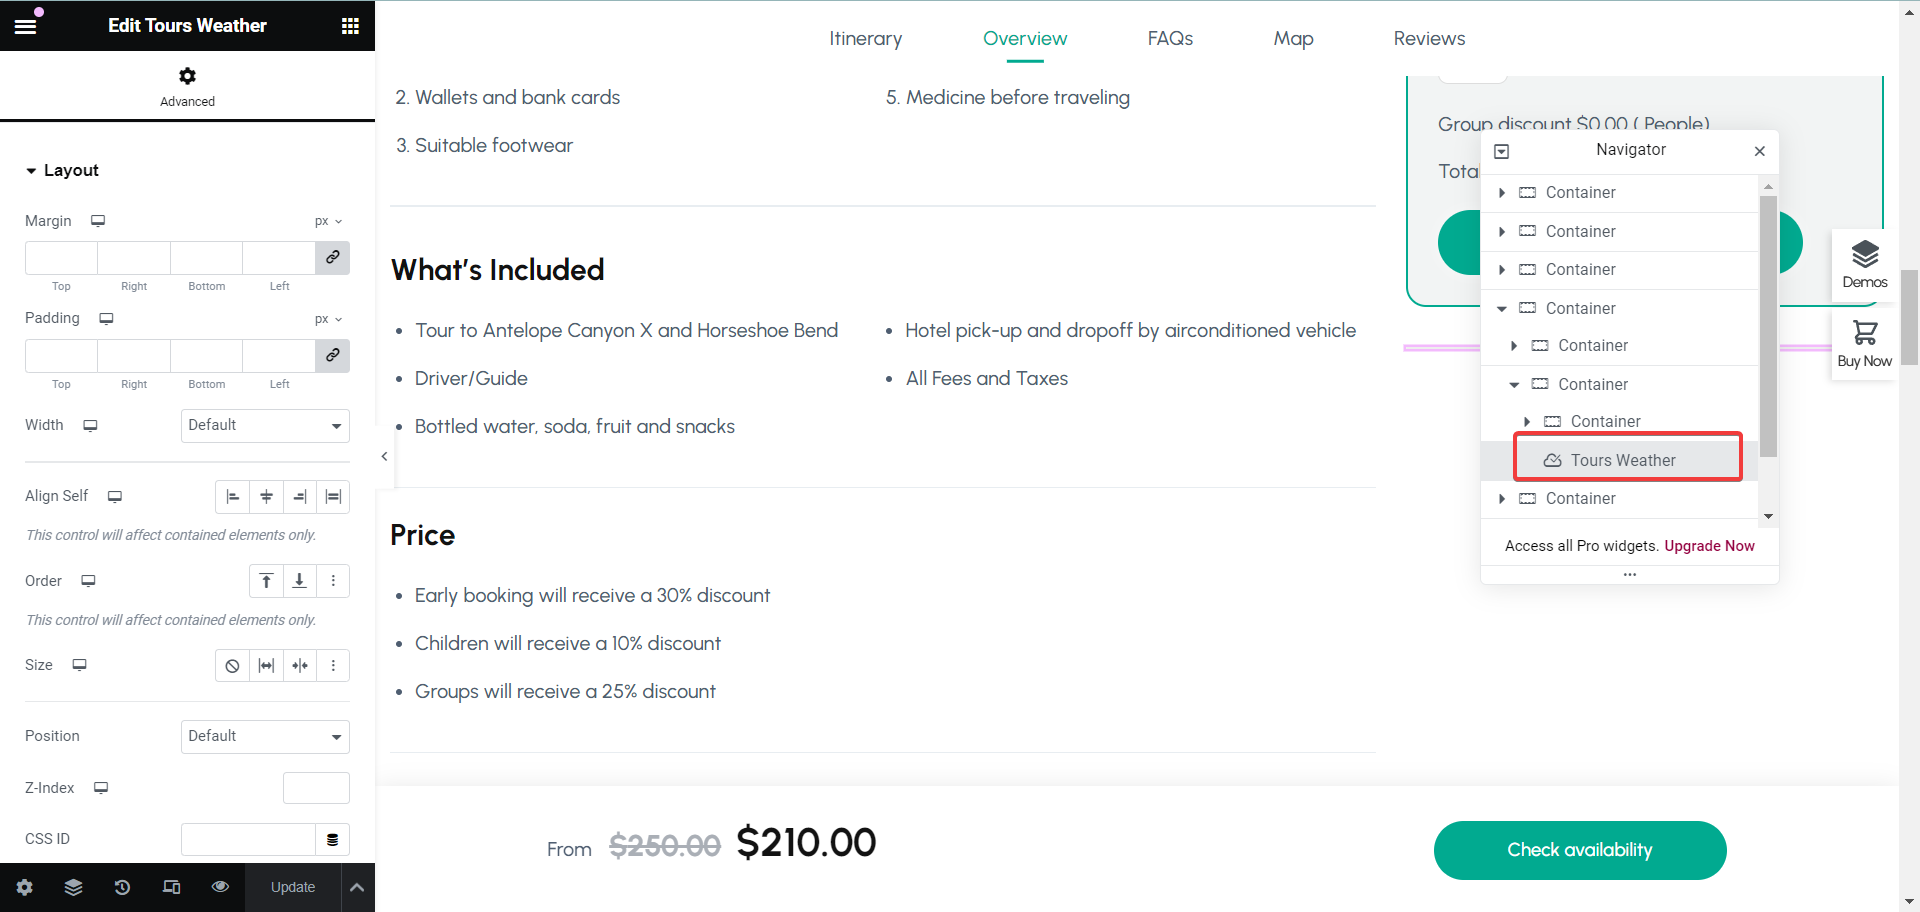Open page settings gear in the footer

point(24,887)
